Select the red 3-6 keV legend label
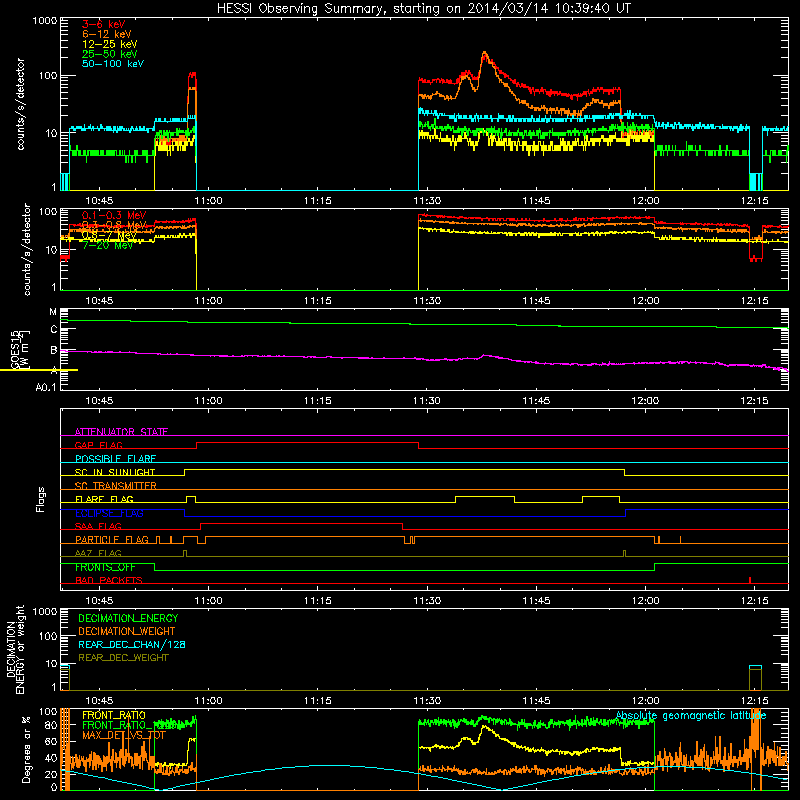The image size is (800, 800). [x=104, y=24]
